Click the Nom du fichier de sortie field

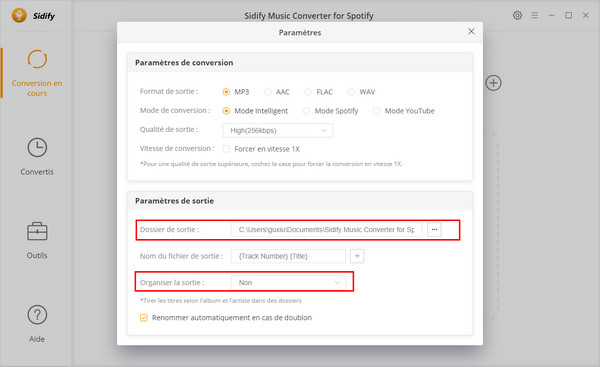pyautogui.click(x=288, y=256)
